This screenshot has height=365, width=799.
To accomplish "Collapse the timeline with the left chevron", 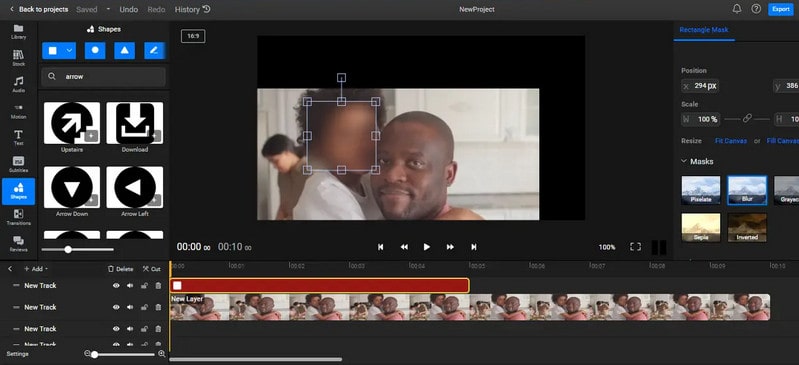I will pos(10,269).
